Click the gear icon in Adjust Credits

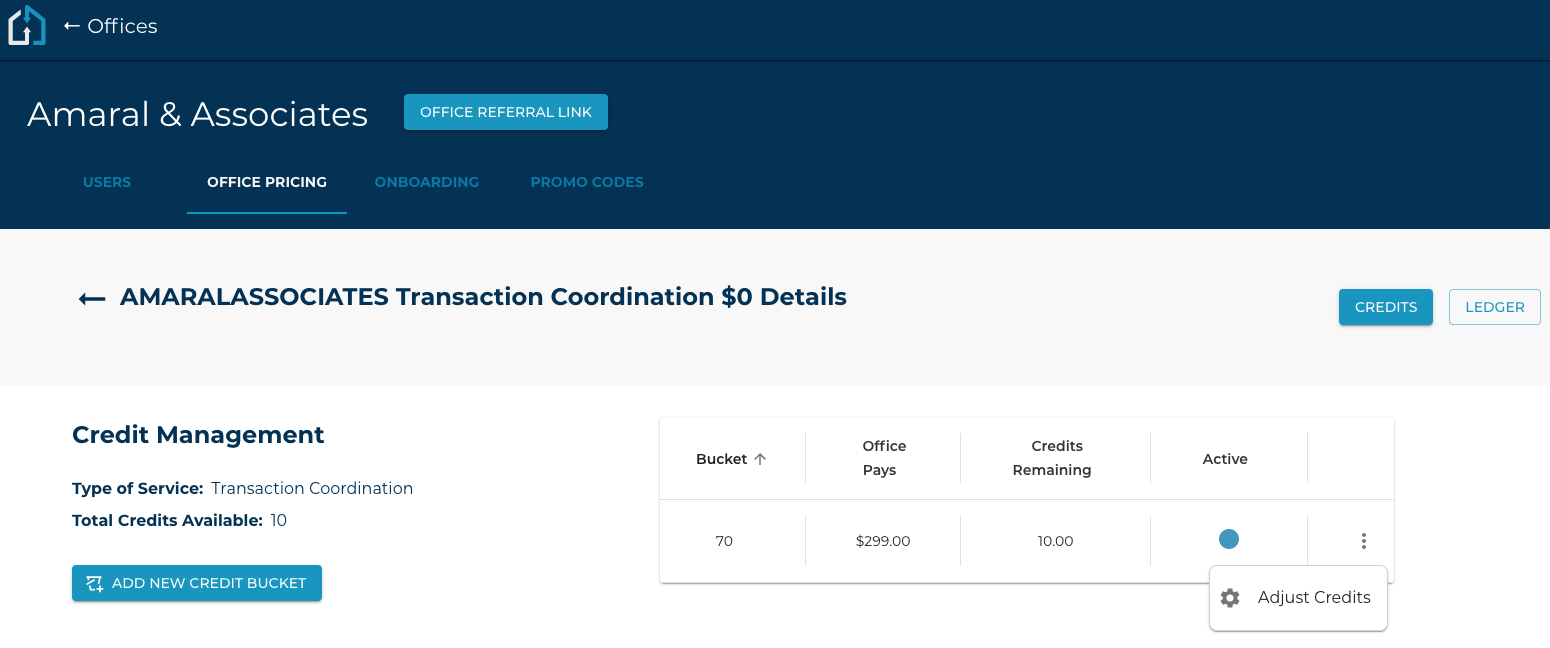click(1230, 598)
